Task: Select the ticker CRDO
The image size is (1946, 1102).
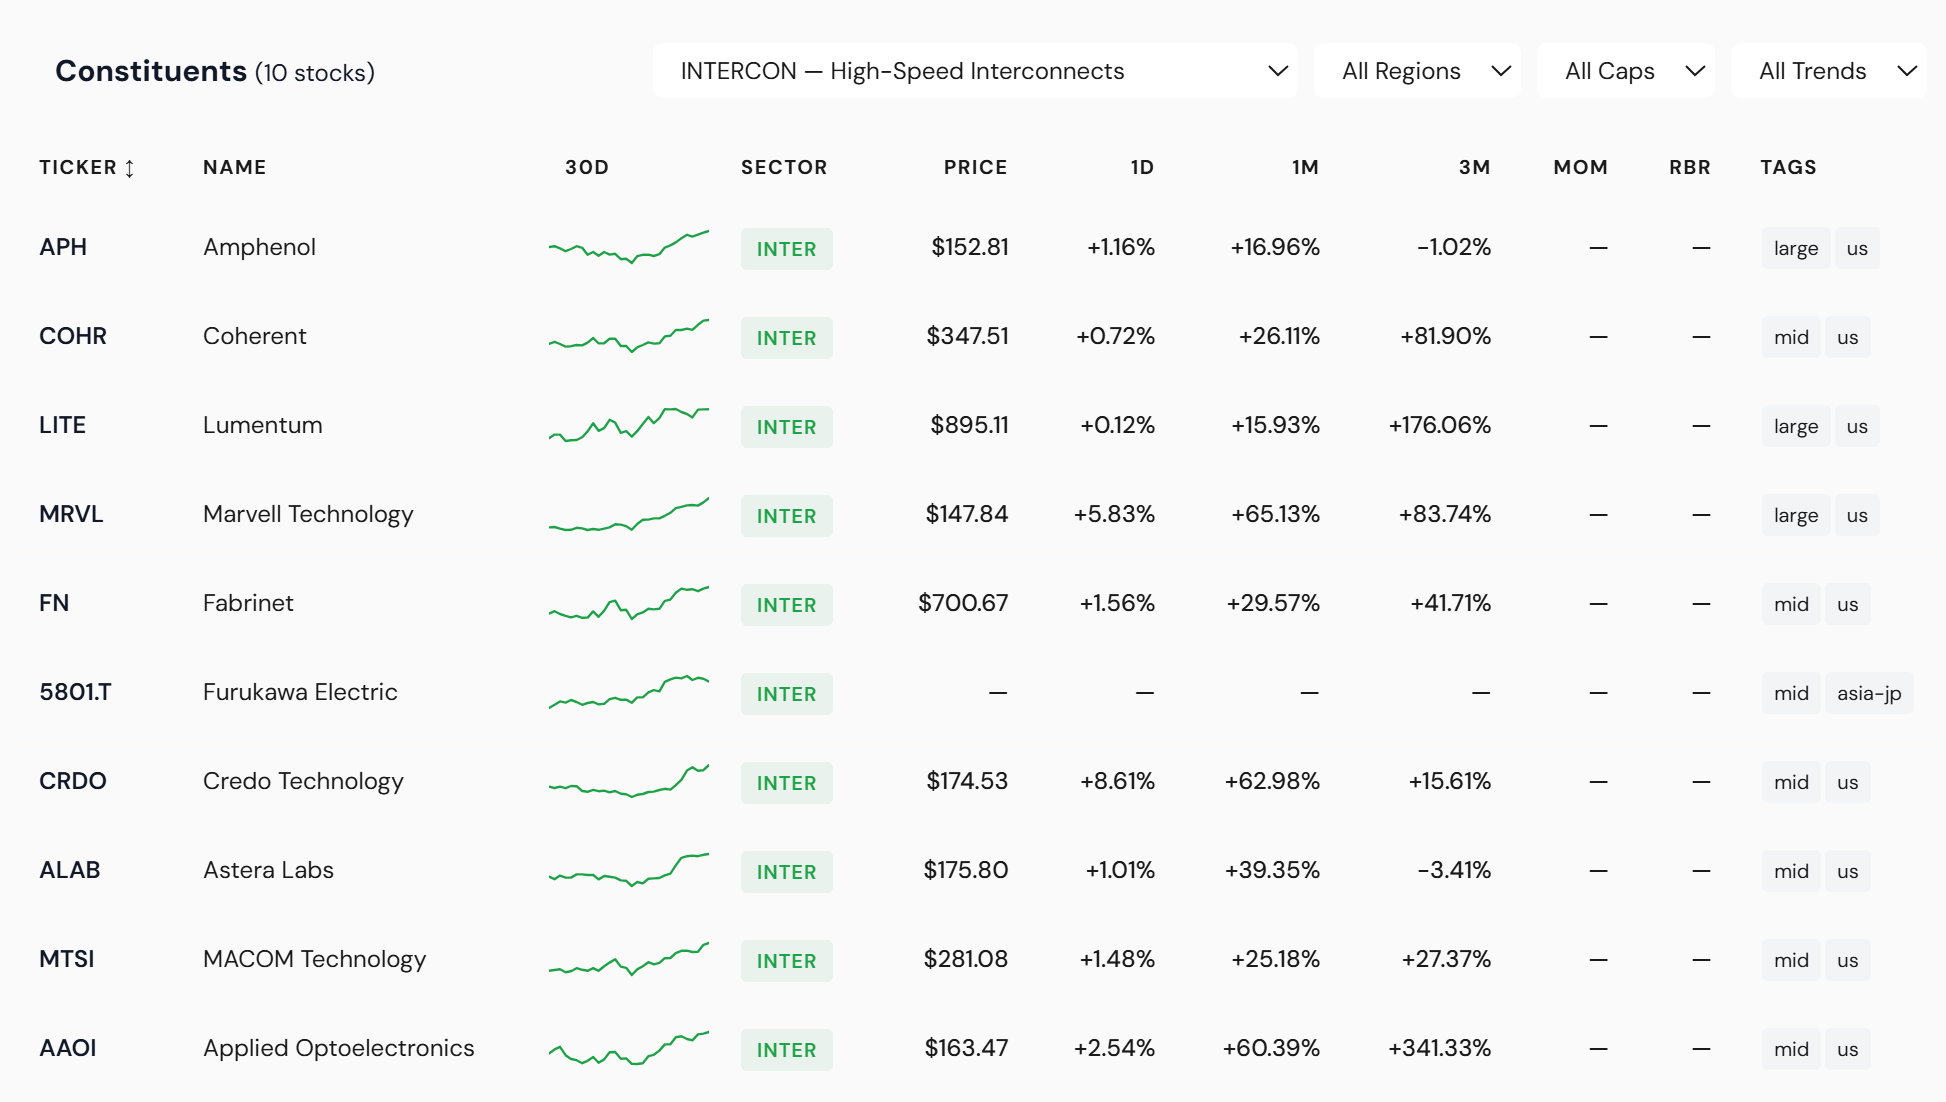Action: (x=72, y=781)
